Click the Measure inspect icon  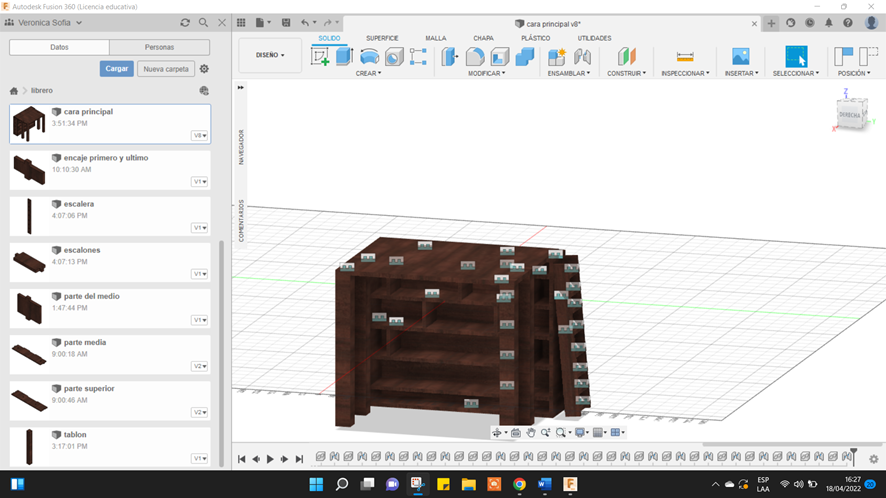(x=685, y=57)
